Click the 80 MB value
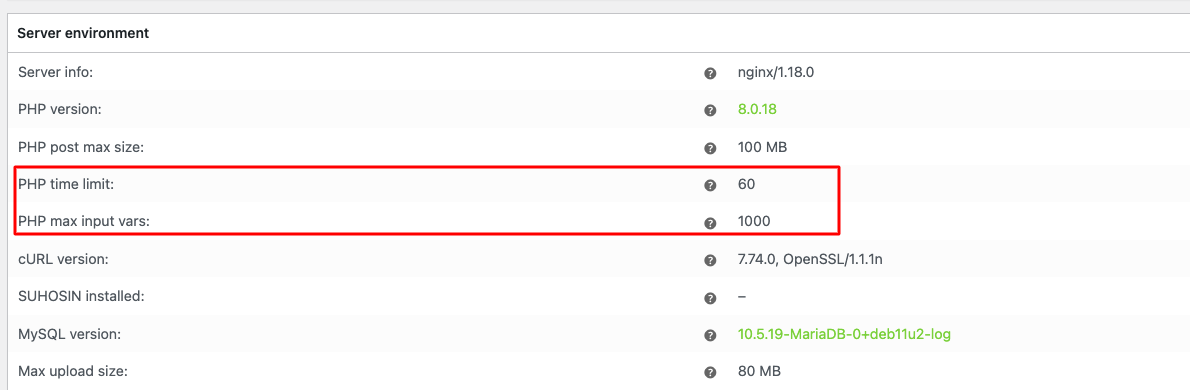The width and height of the screenshot is (1190, 390). click(x=759, y=372)
